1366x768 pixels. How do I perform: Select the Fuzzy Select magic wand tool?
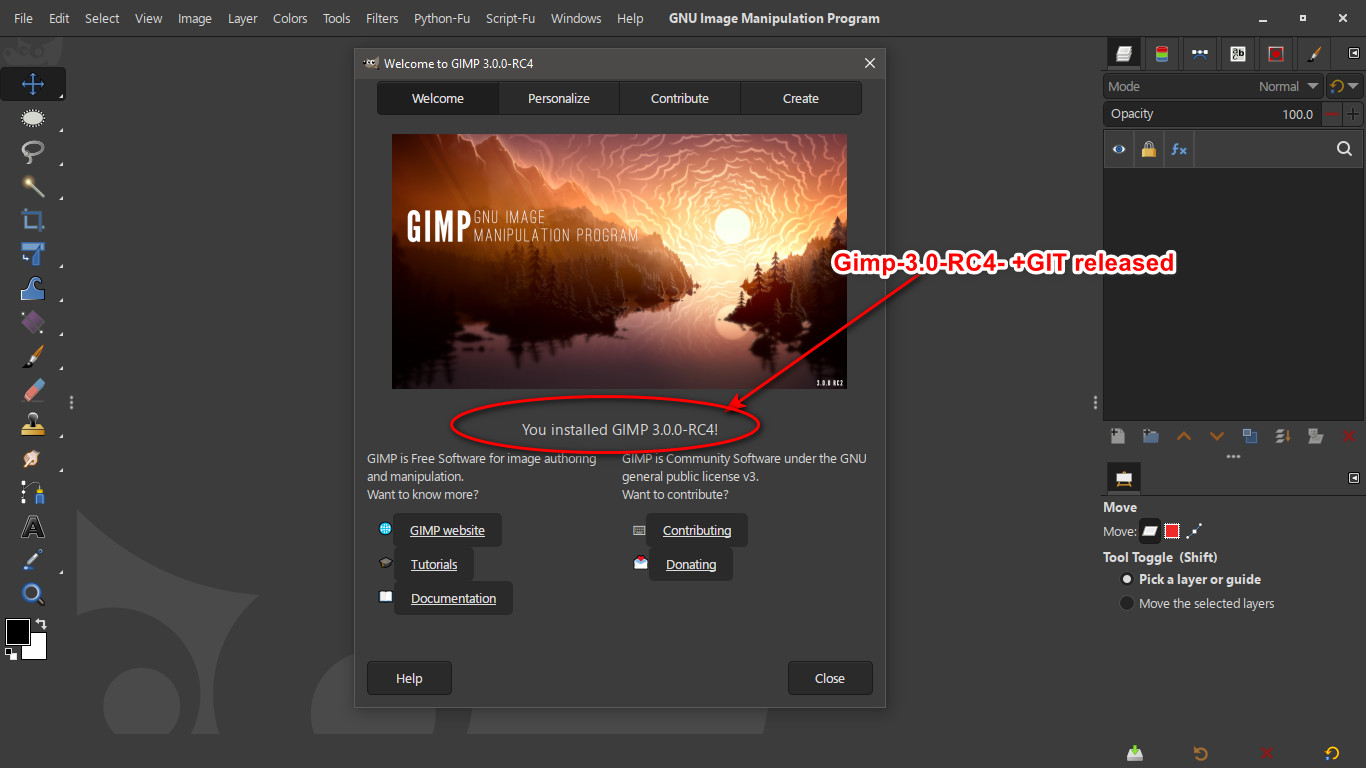(x=33, y=186)
